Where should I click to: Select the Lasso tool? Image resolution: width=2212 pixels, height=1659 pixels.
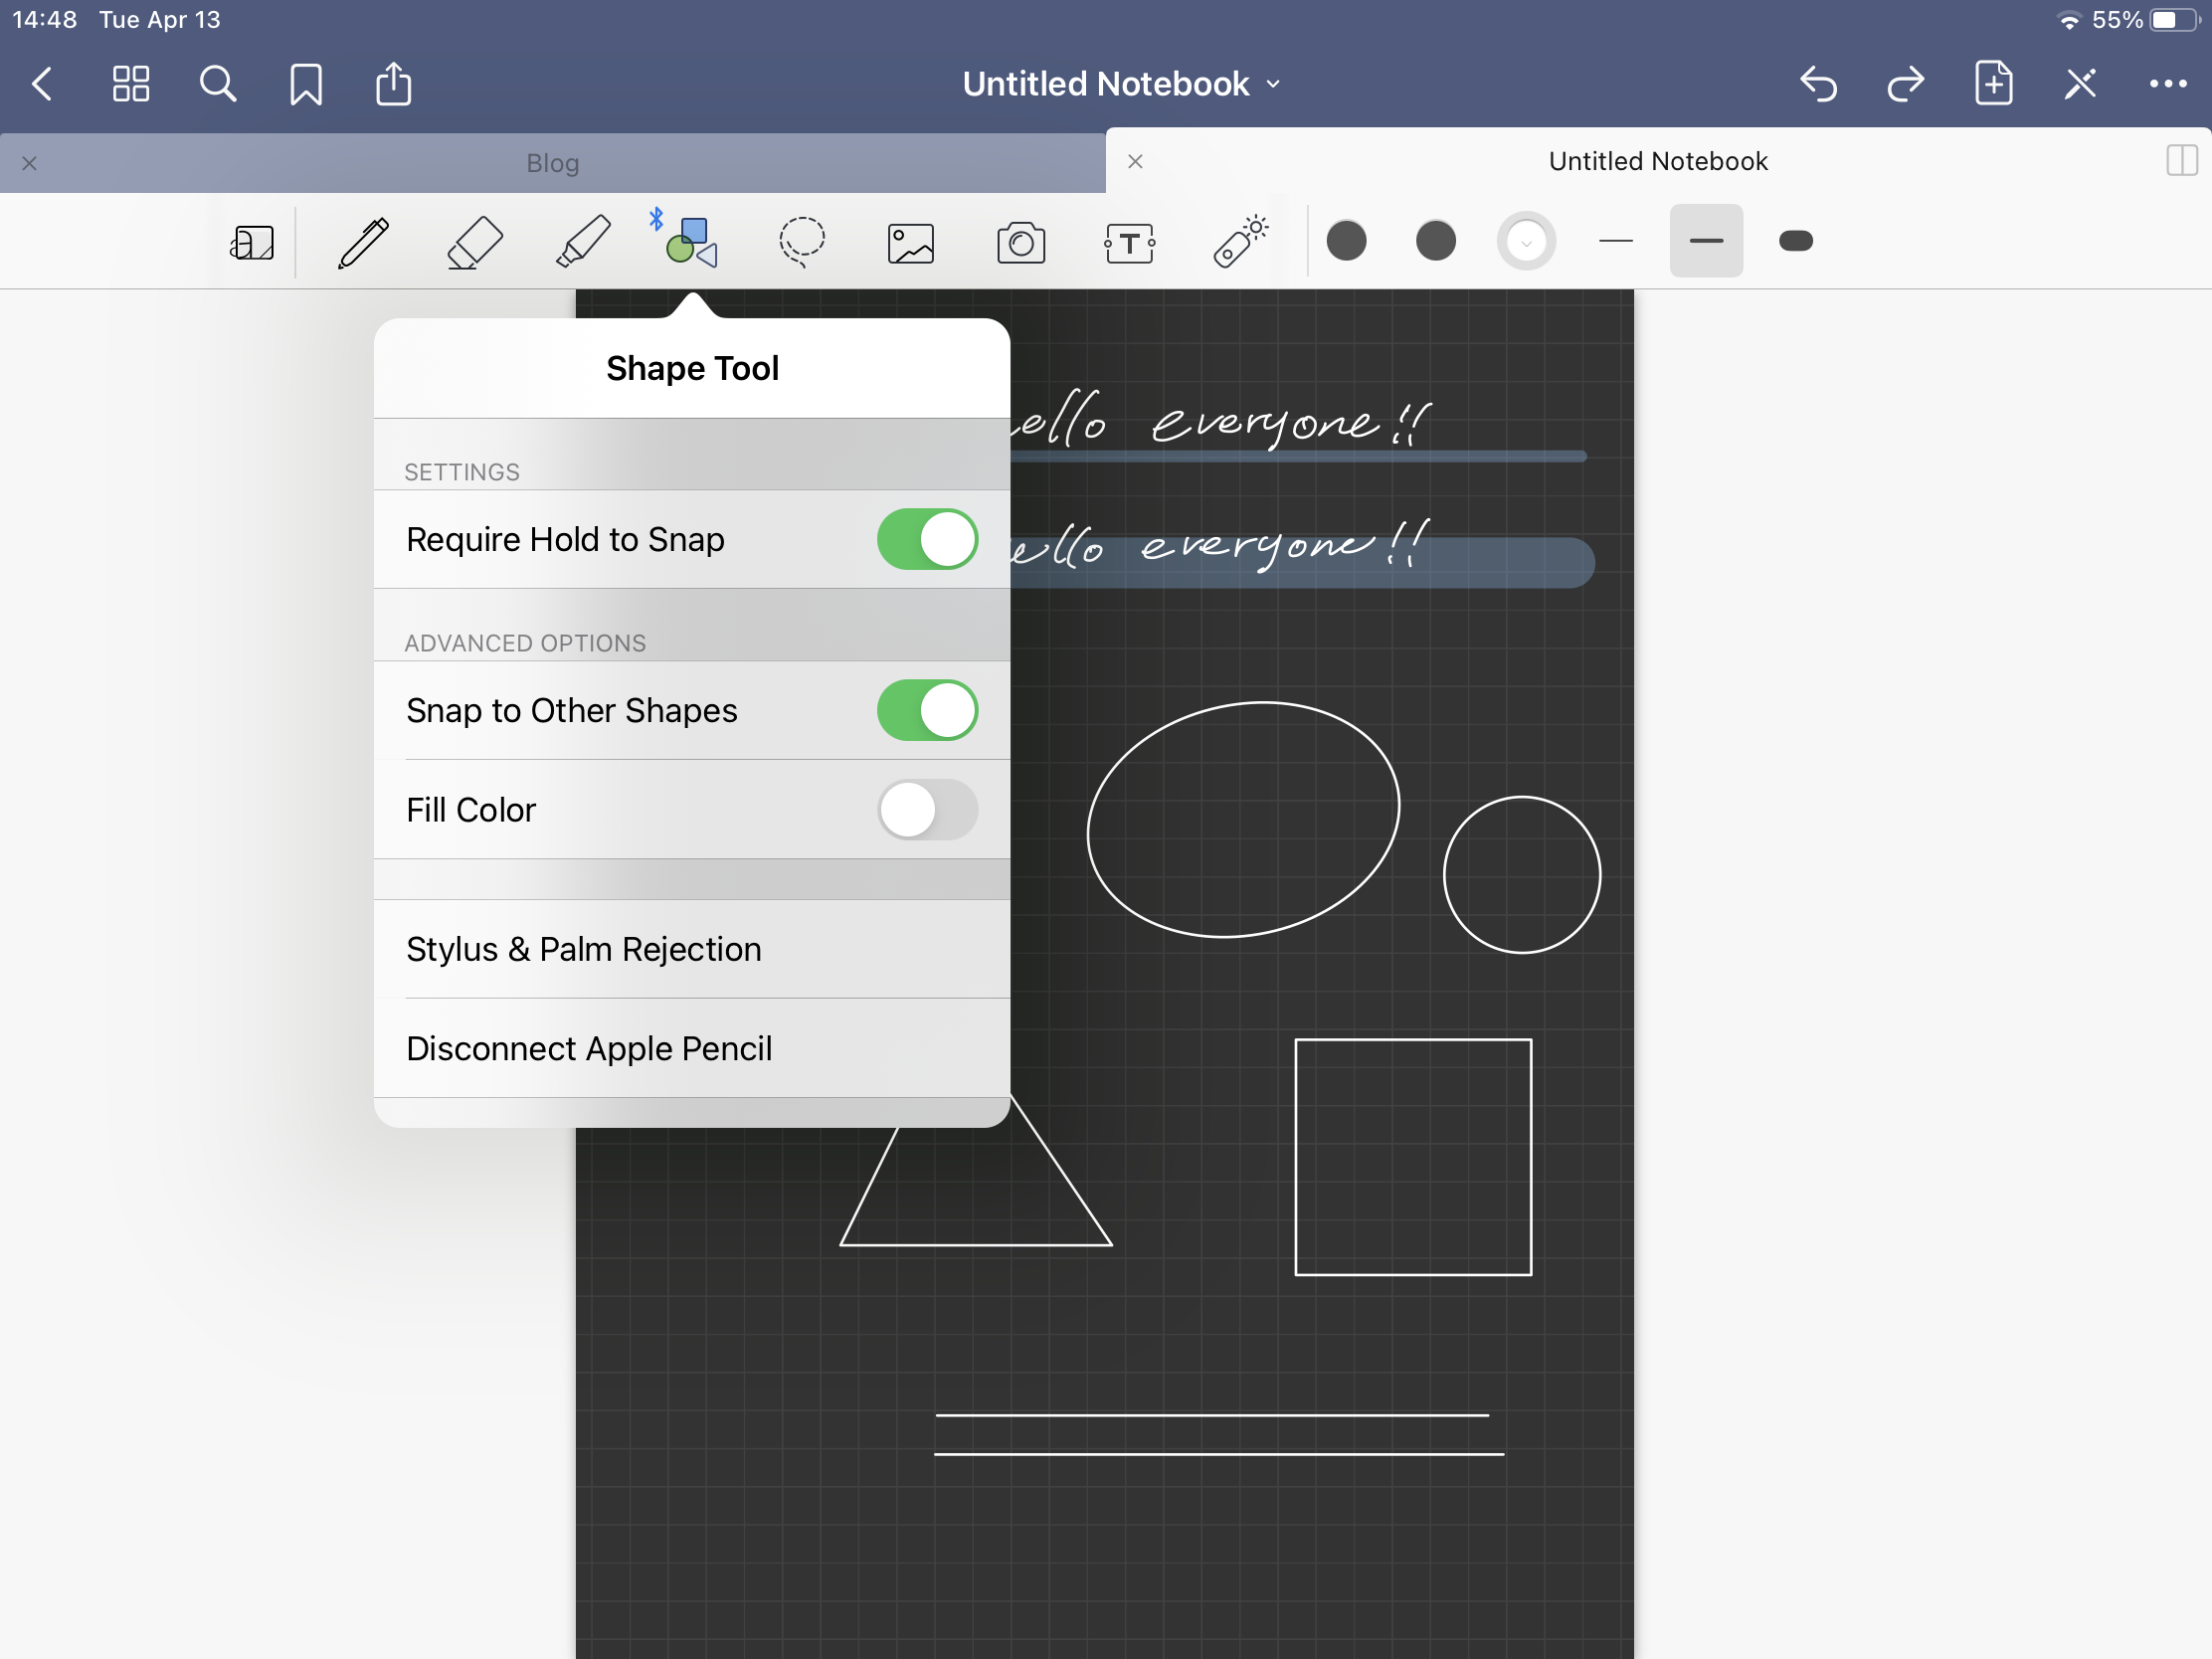click(801, 242)
